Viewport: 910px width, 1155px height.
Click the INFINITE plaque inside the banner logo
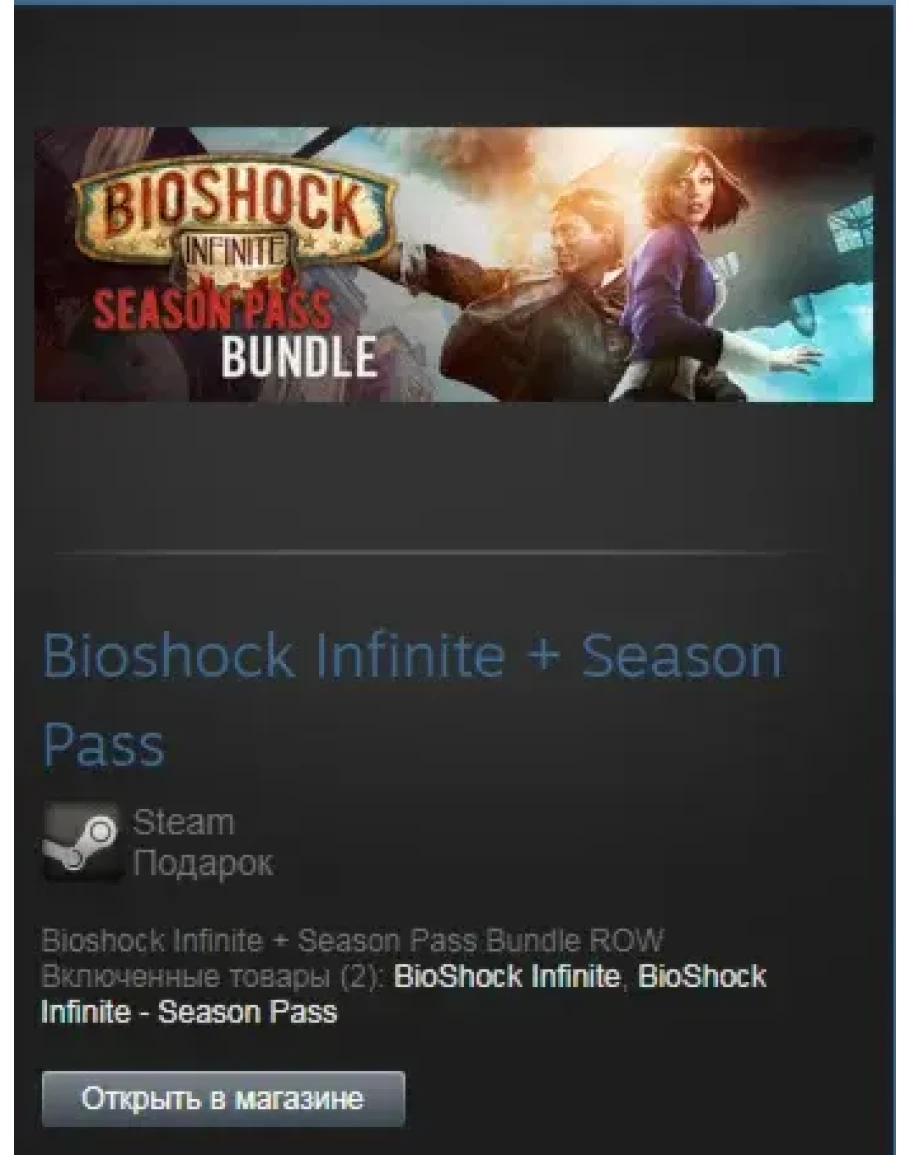(x=234, y=253)
